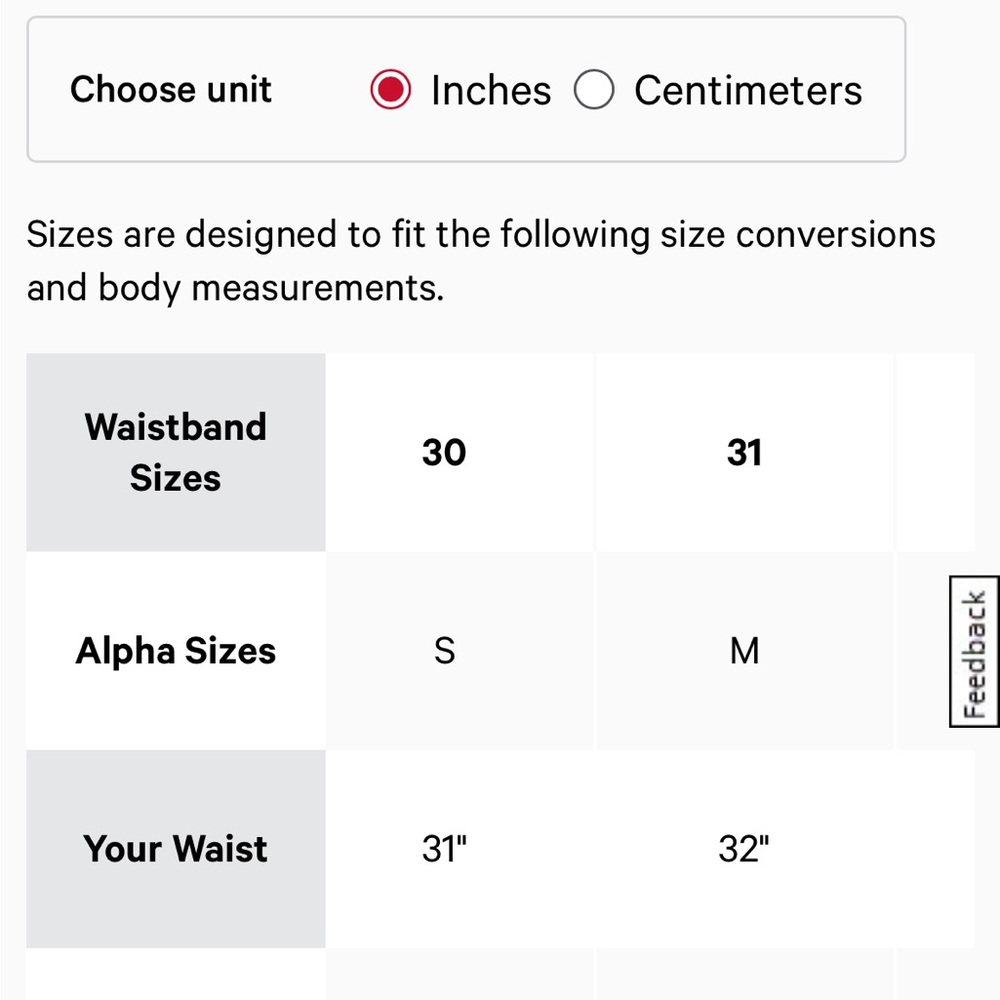Select the 31 inch waist measurement

pos(443,849)
